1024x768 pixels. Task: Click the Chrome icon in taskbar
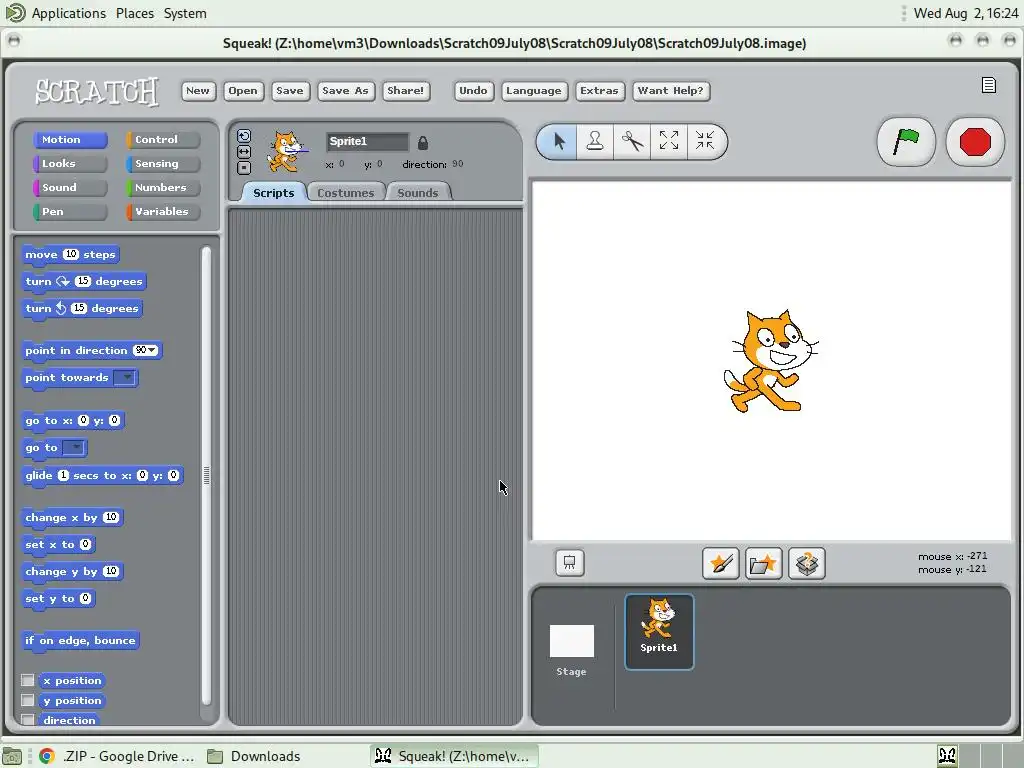coord(46,756)
